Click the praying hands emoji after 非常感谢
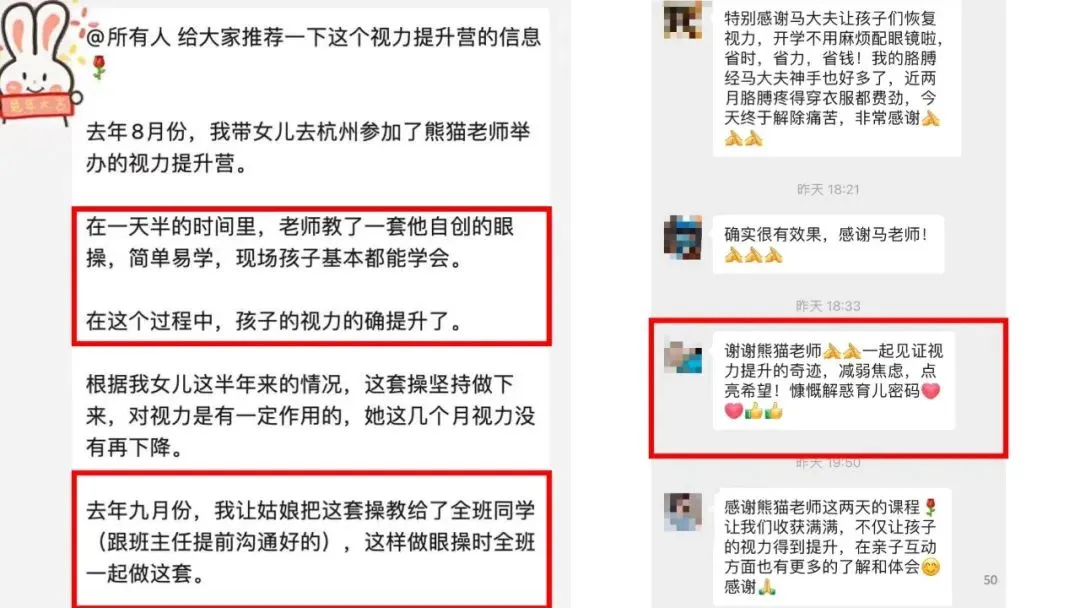 pos(931,118)
